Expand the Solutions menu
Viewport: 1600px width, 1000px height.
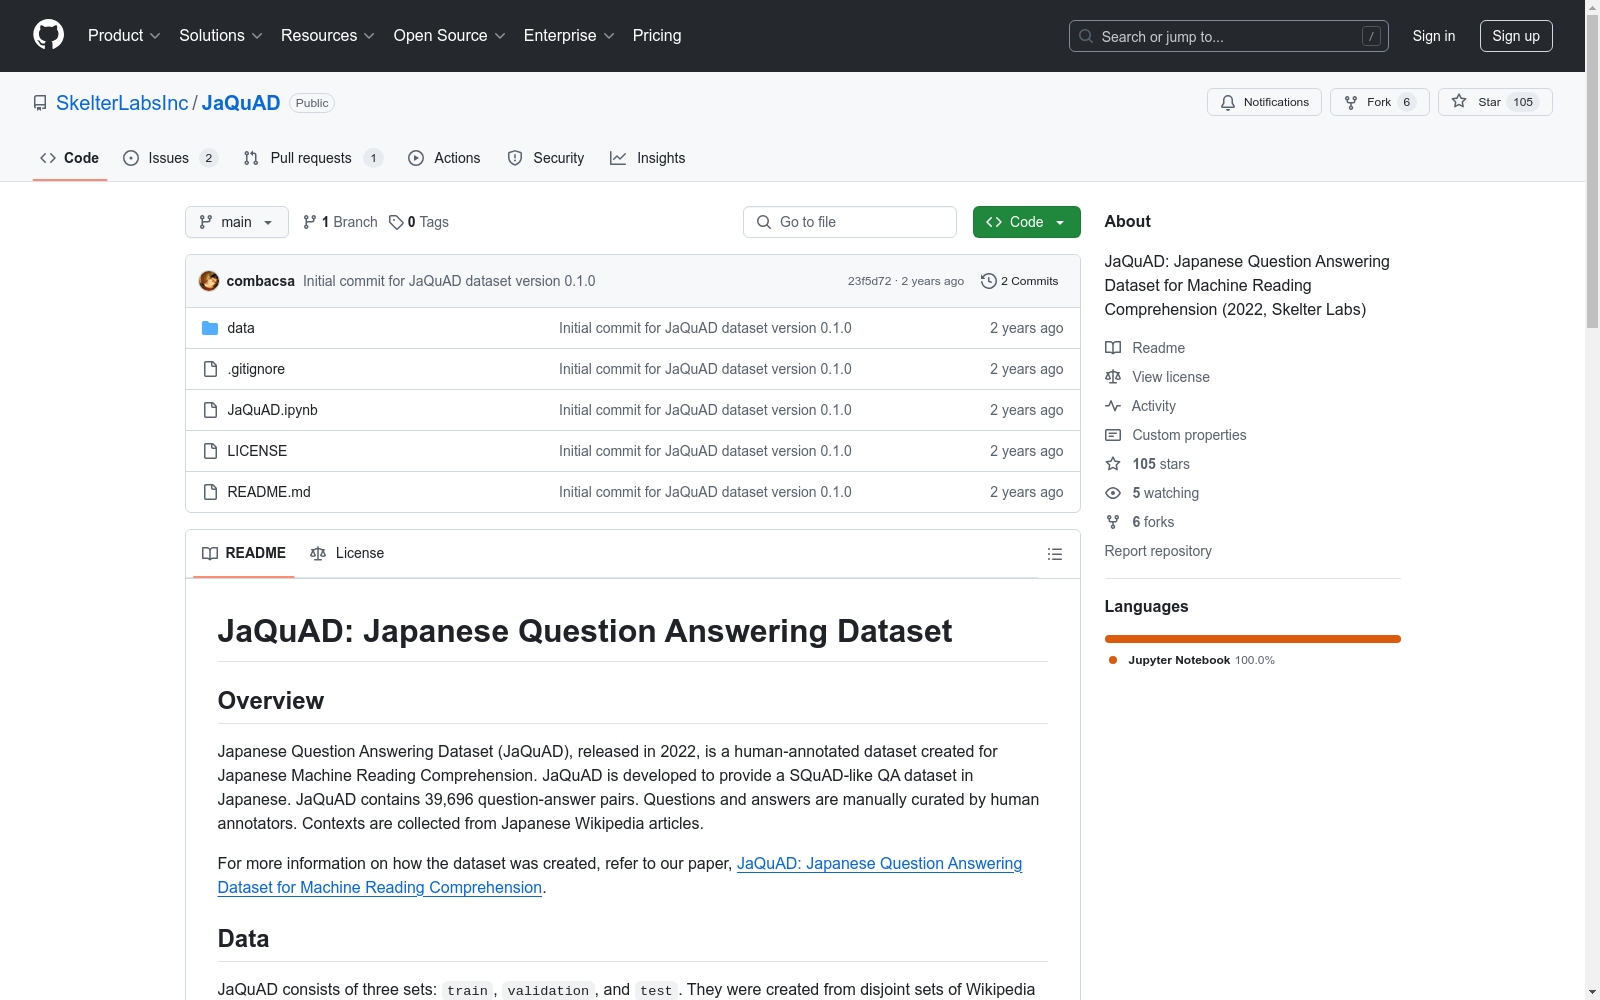[221, 35]
